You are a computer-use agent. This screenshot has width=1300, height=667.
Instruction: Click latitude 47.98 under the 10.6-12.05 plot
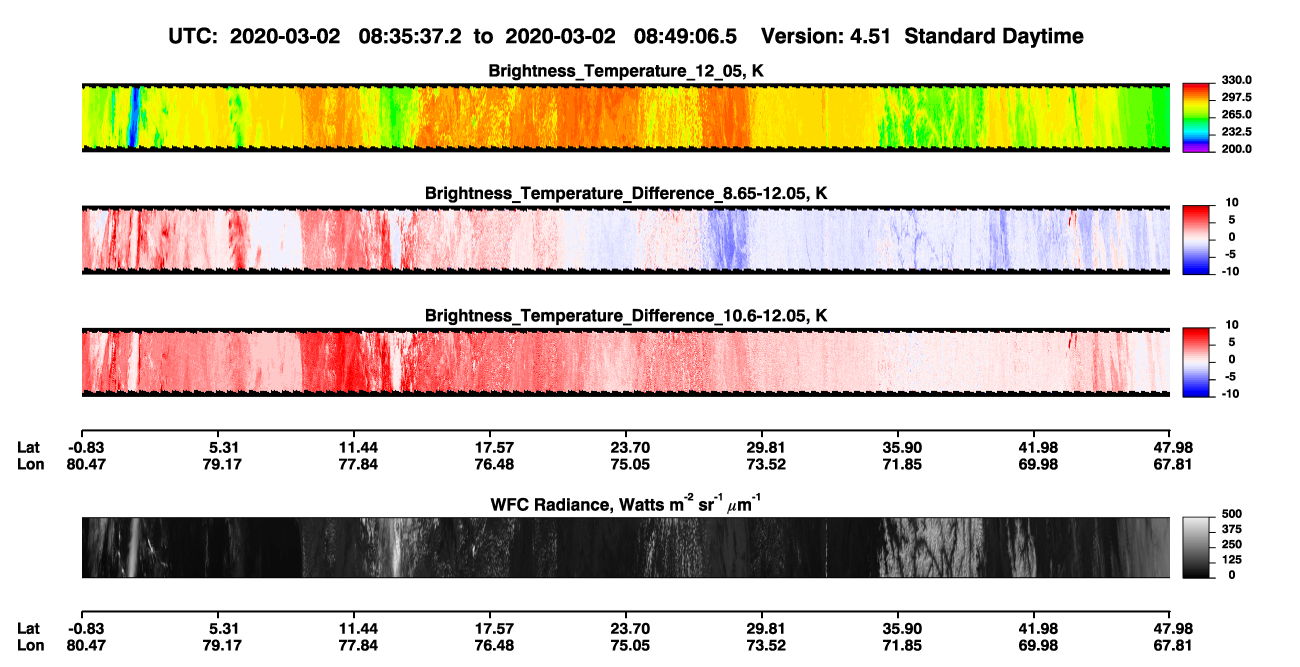tap(1173, 447)
